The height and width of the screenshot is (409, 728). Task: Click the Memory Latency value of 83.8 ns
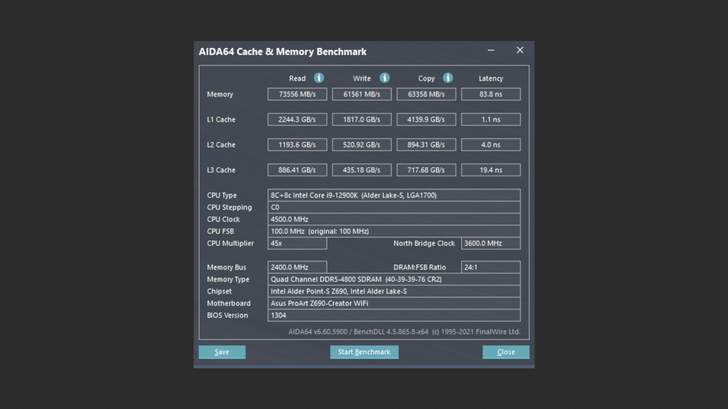pyautogui.click(x=490, y=94)
